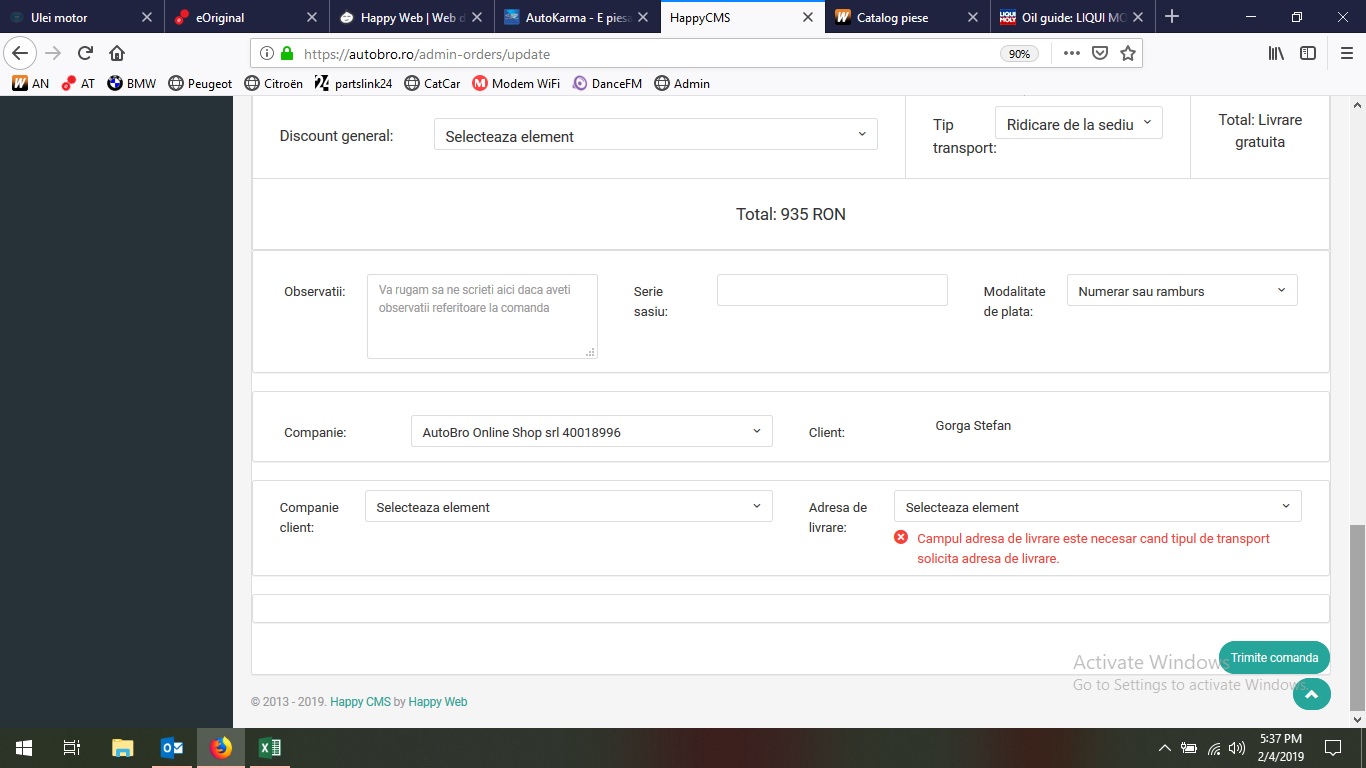Open the AN bookmark
1366x768 pixels.
(x=30, y=83)
